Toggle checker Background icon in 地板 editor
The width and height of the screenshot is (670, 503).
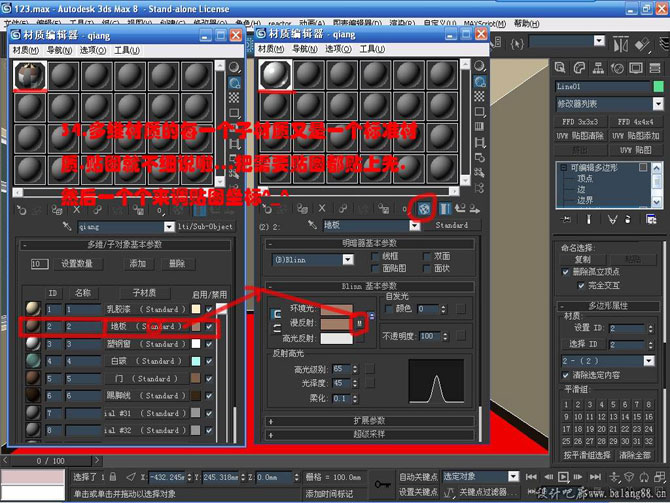point(480,96)
